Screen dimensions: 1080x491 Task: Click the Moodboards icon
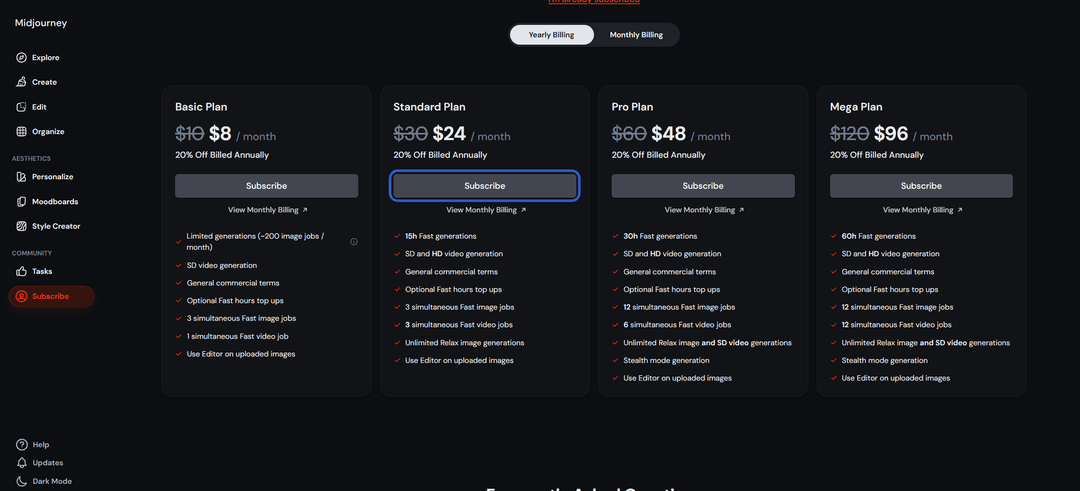[21, 202]
